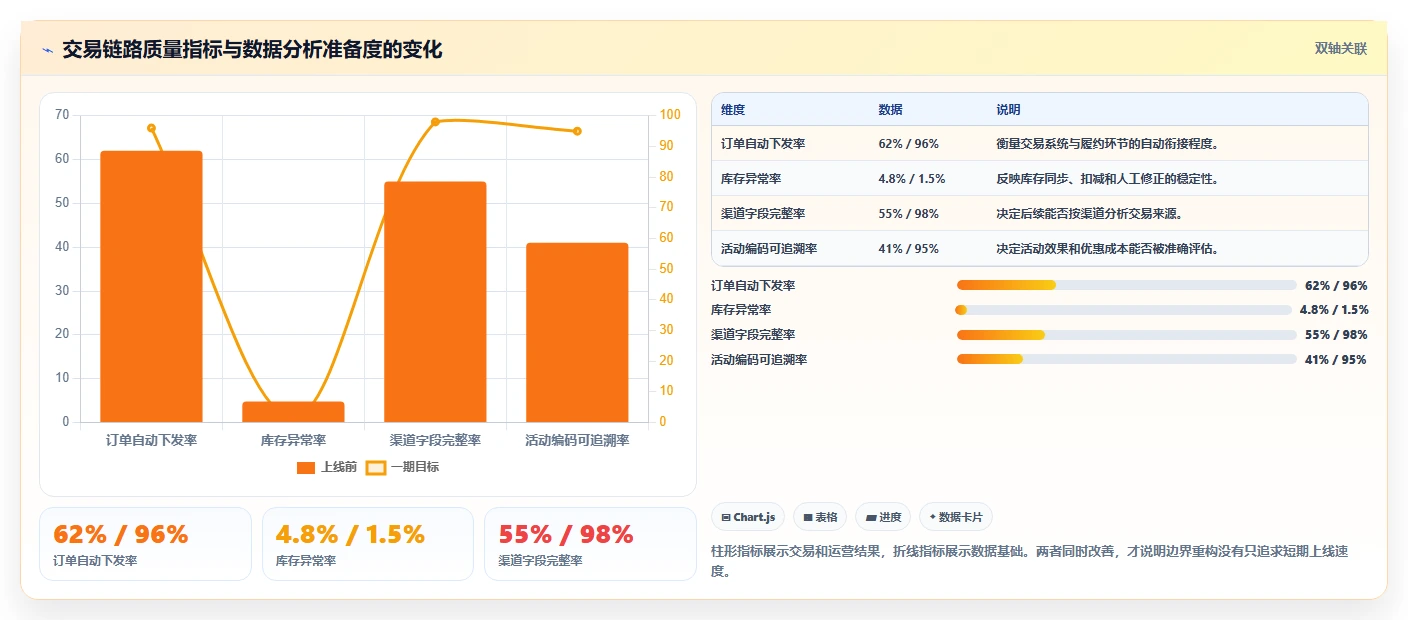Click the line point above 订单自动下发率 bar
The height and width of the screenshot is (620, 1408).
151,128
